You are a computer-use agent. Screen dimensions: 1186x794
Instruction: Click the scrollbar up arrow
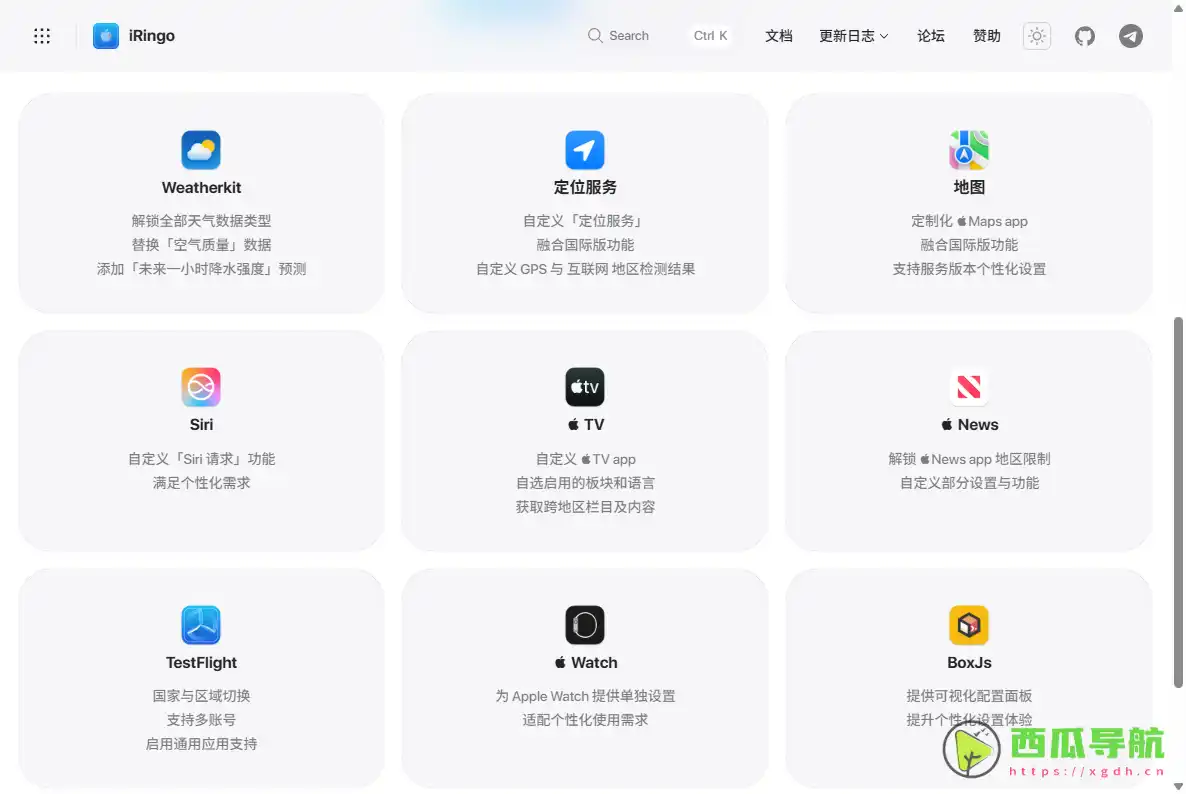[1178, 6]
